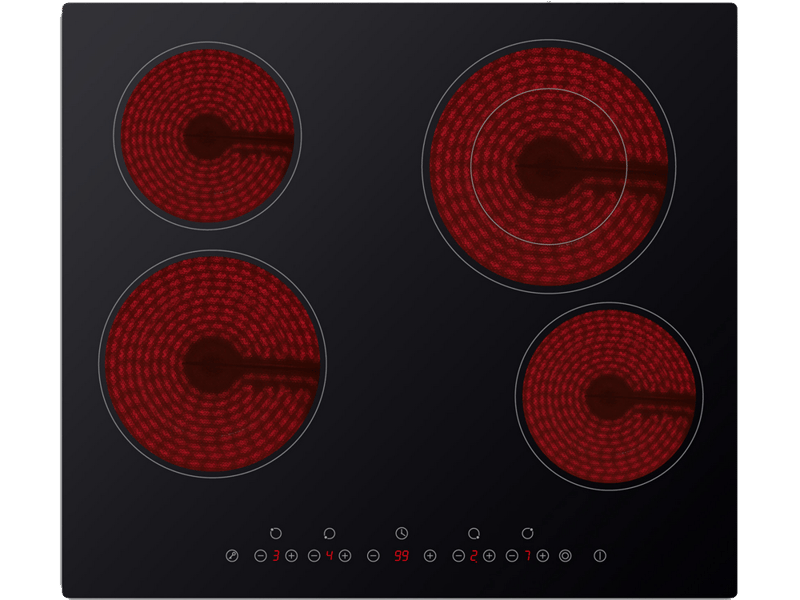The height and width of the screenshot is (600, 800).
Task: Decrease the zone showing level 2
Action: coord(459,556)
